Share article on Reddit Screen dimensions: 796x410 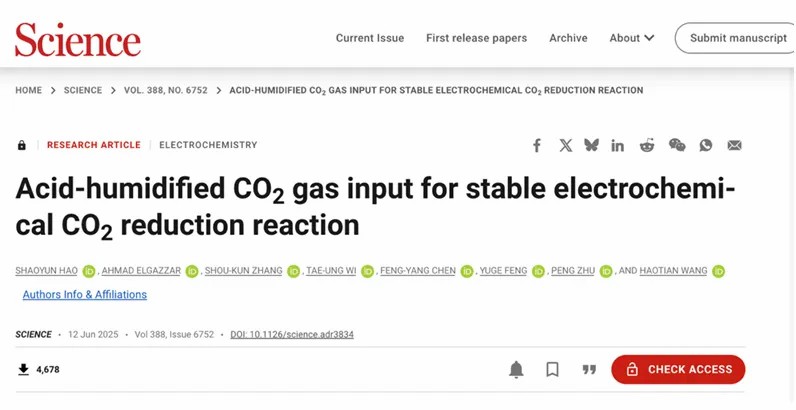pyautogui.click(x=647, y=145)
